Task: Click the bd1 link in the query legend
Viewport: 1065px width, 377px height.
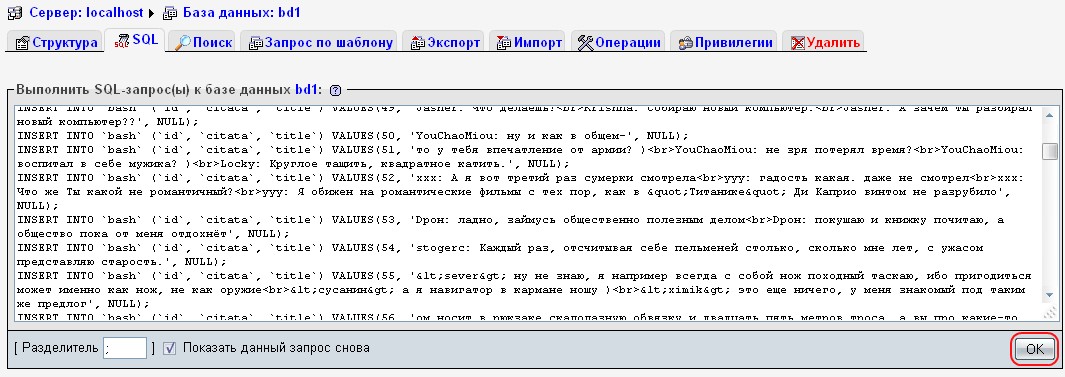Action: pos(306,90)
